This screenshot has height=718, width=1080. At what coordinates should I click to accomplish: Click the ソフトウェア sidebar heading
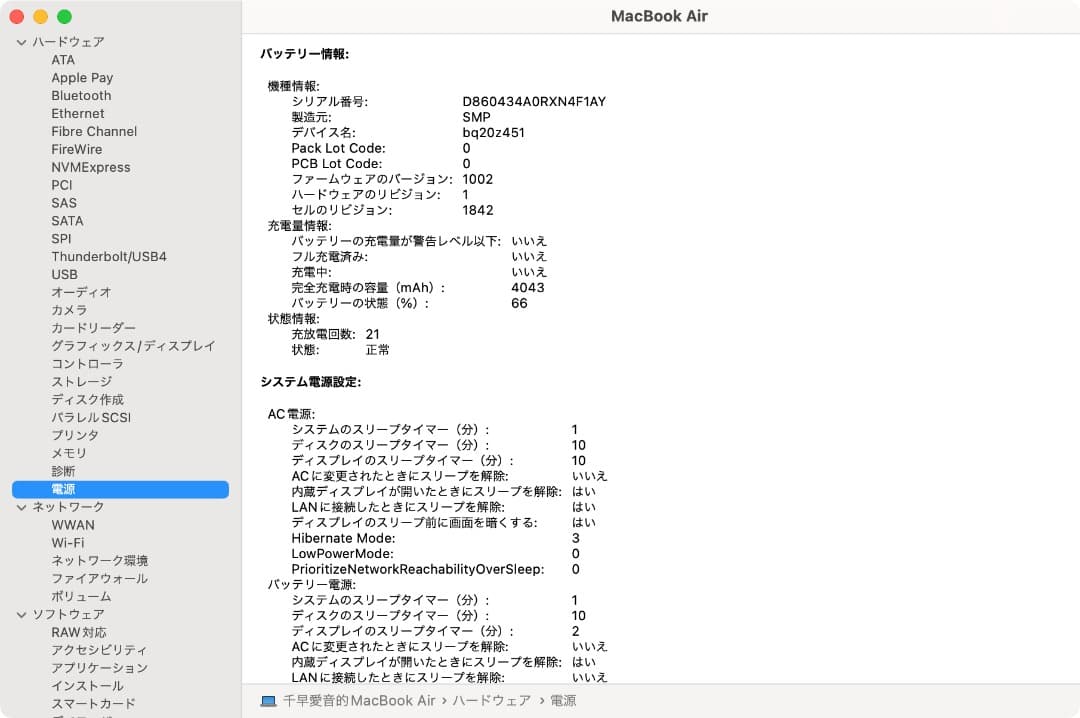(x=69, y=615)
